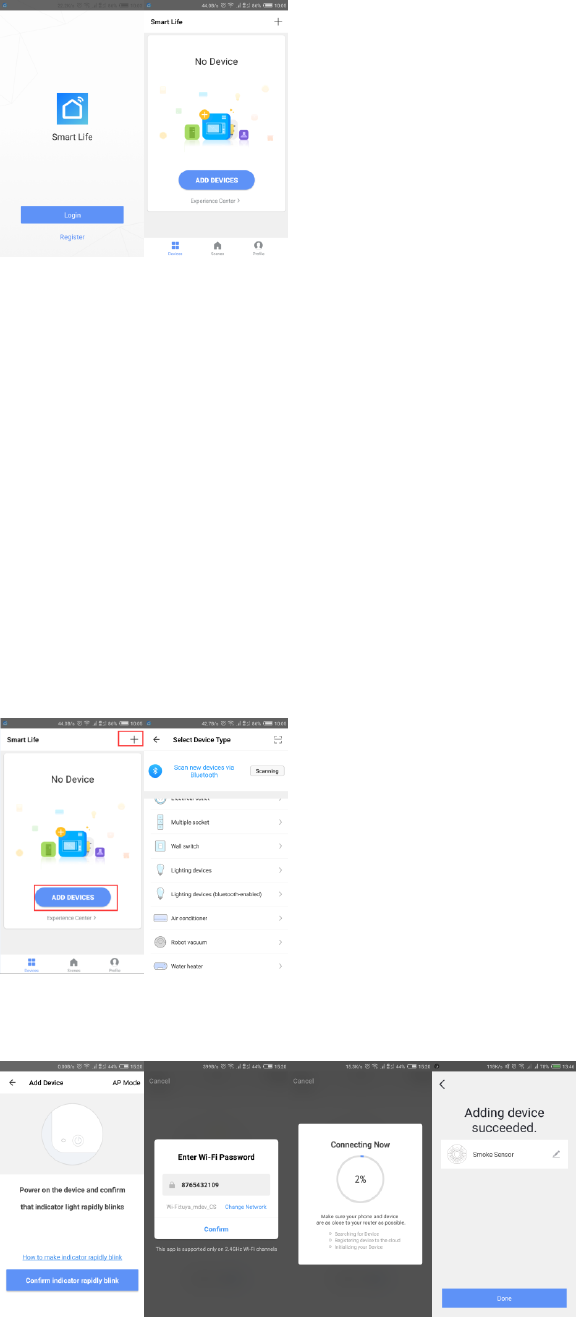
Task: Tap the Lighting devices bulb icon
Action: click(x=160, y=870)
